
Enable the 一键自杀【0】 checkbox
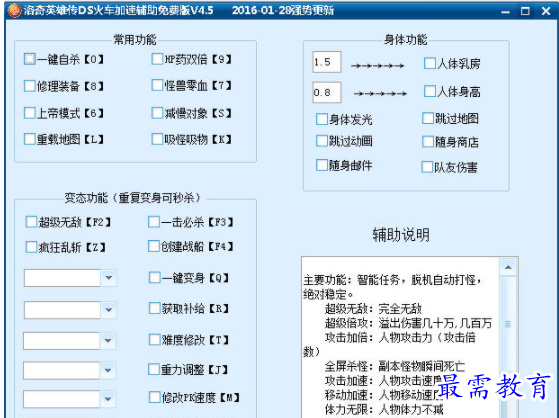pyautogui.click(x=30, y=59)
